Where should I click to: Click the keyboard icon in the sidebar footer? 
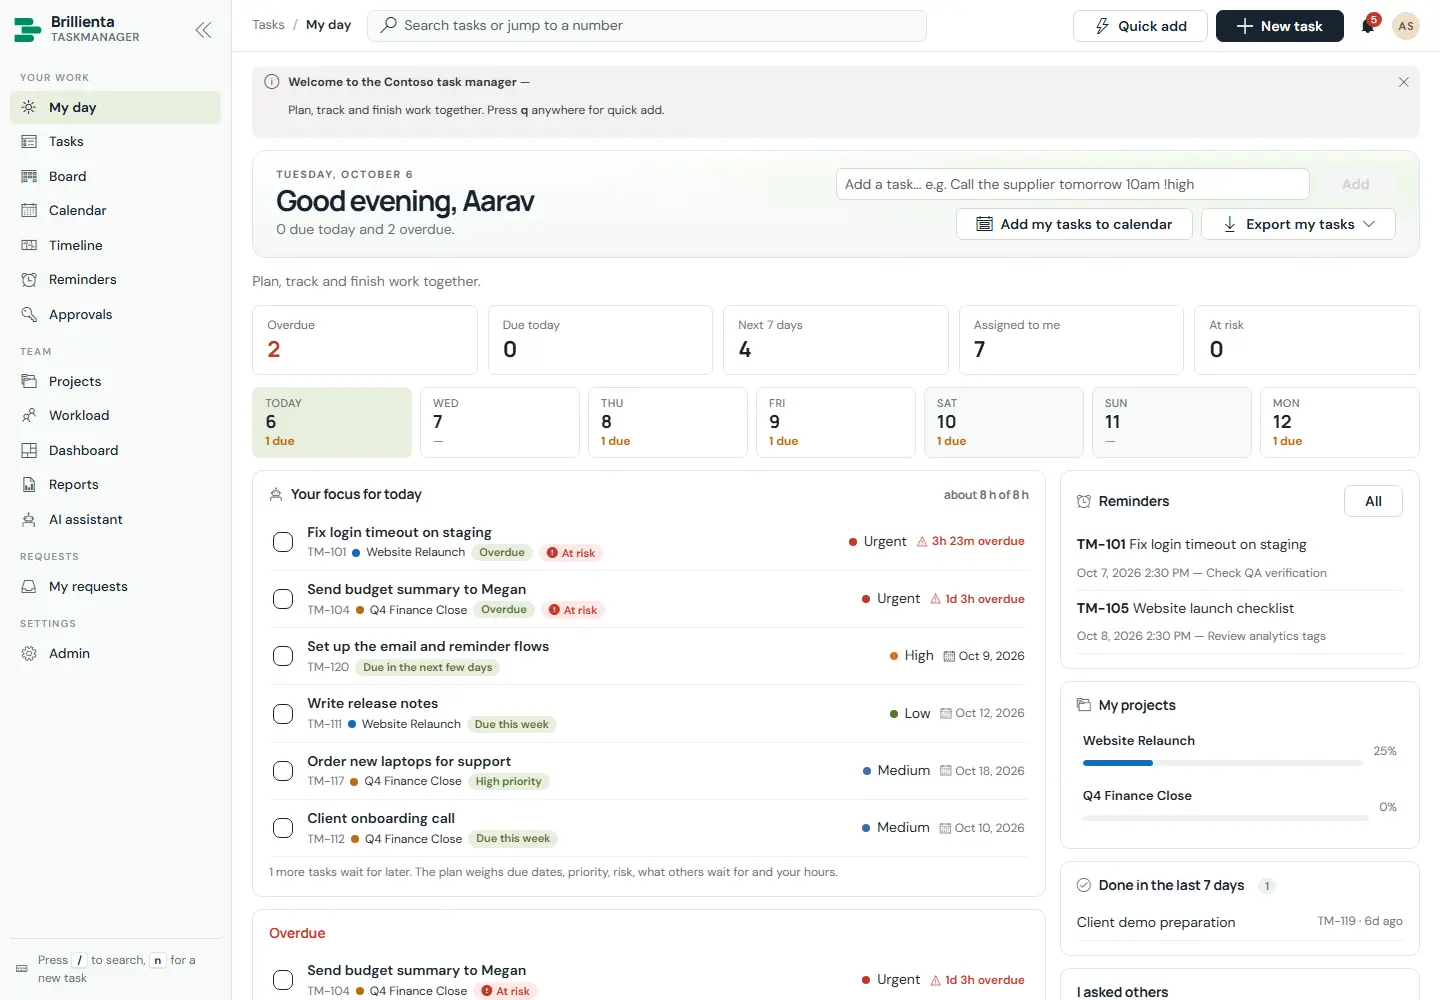click(x=22, y=968)
